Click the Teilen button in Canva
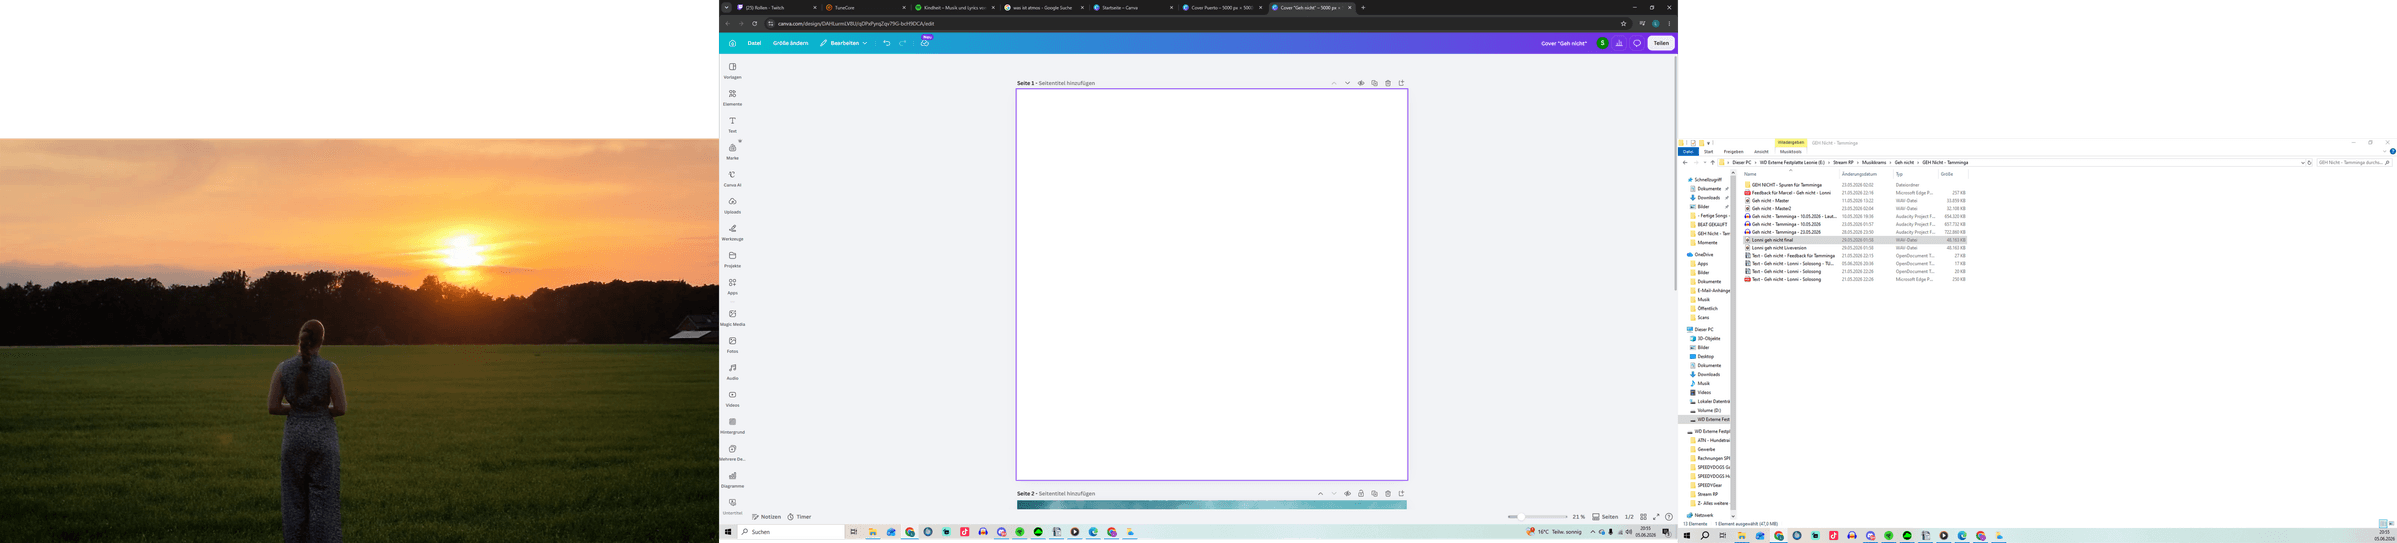This screenshot has height=543, width=2397. [1661, 43]
